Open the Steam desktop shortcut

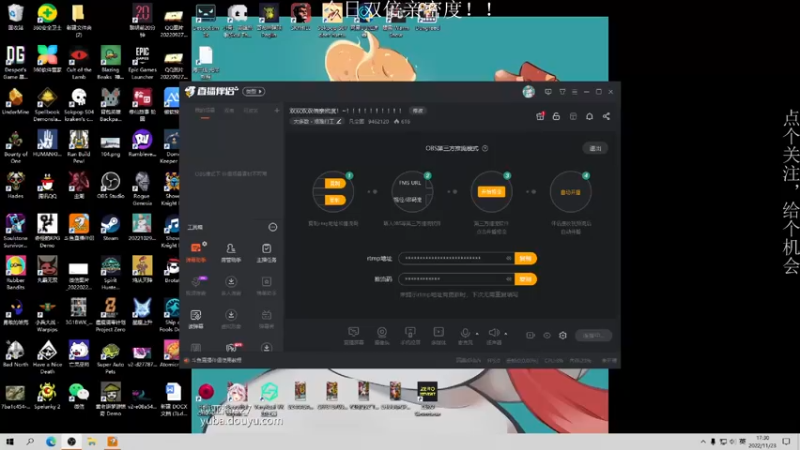[110, 228]
